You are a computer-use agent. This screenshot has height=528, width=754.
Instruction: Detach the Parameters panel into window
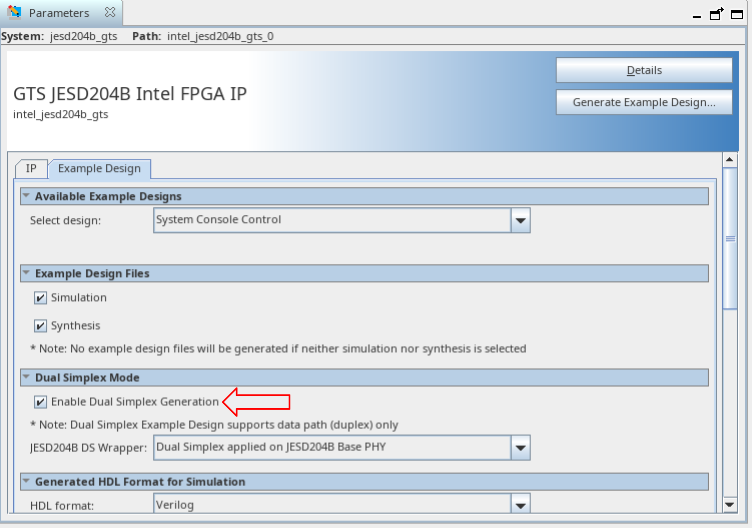click(716, 14)
